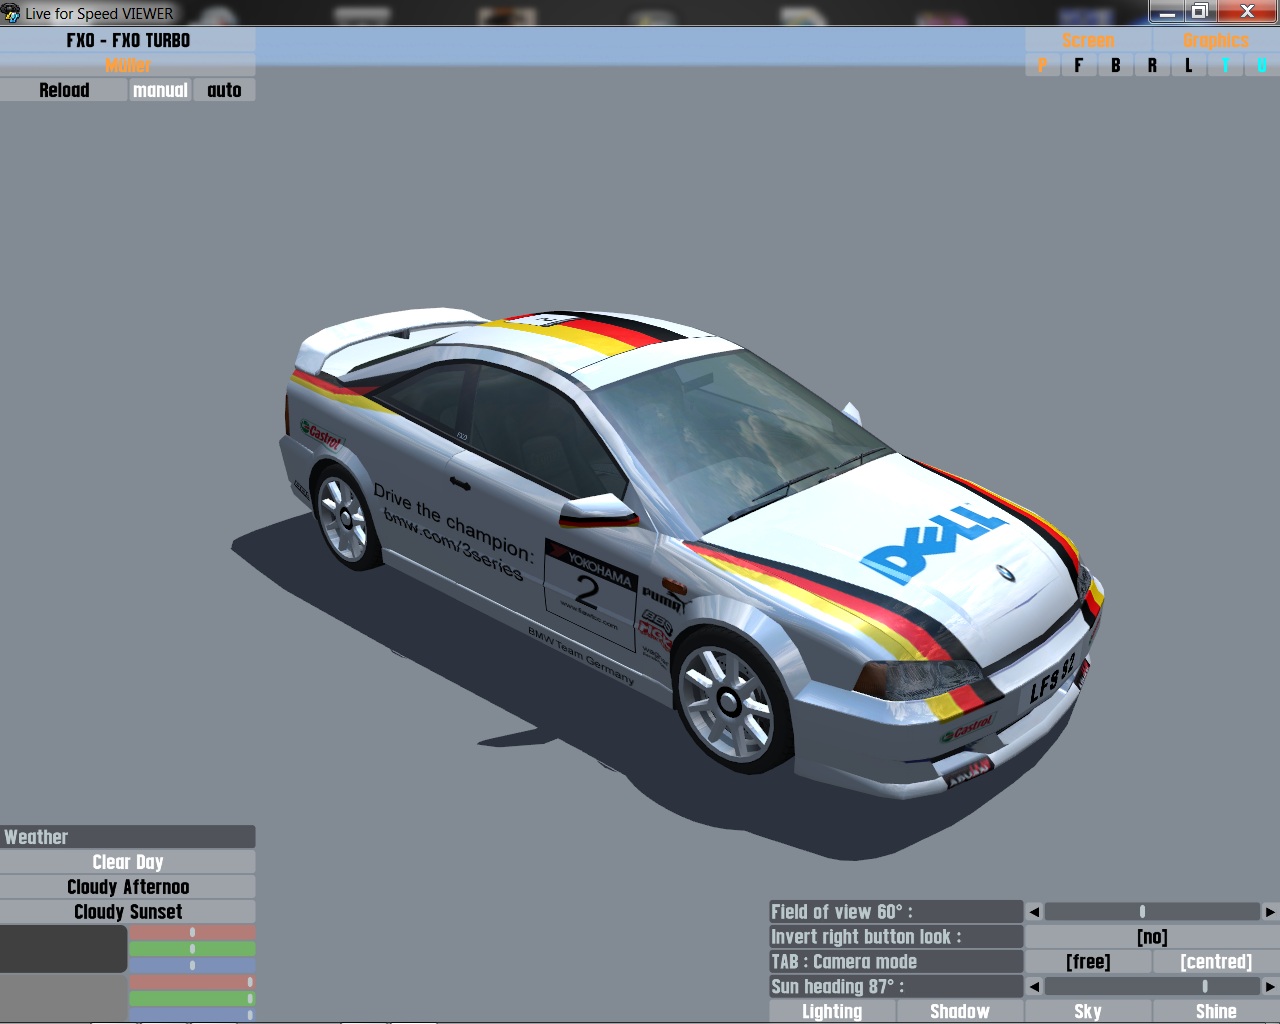Toggle the cyan U button
This screenshot has height=1024, width=1280.
[1262, 66]
